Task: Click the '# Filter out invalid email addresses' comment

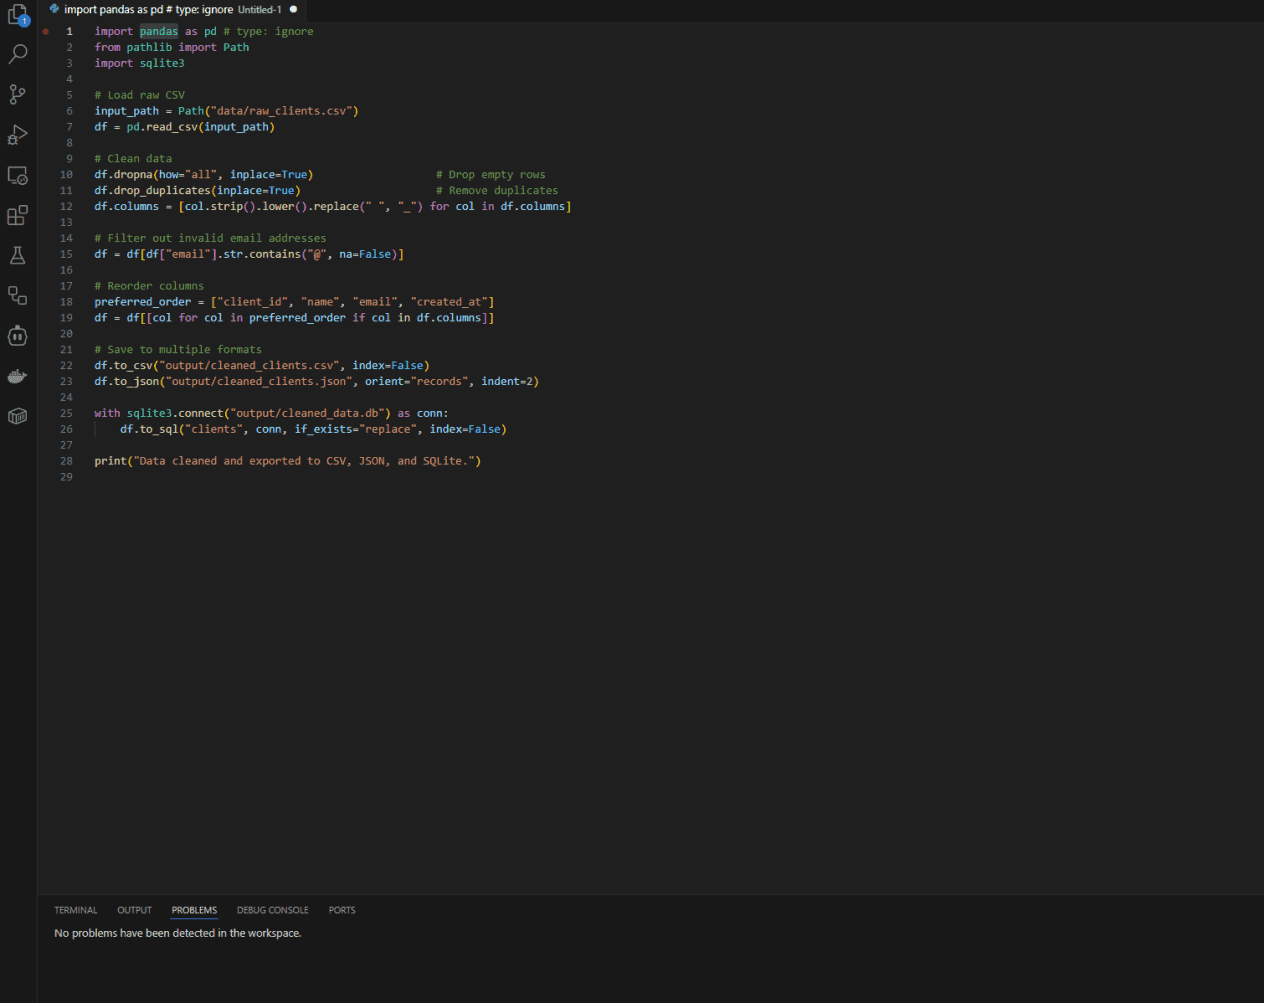Action: click(x=210, y=238)
